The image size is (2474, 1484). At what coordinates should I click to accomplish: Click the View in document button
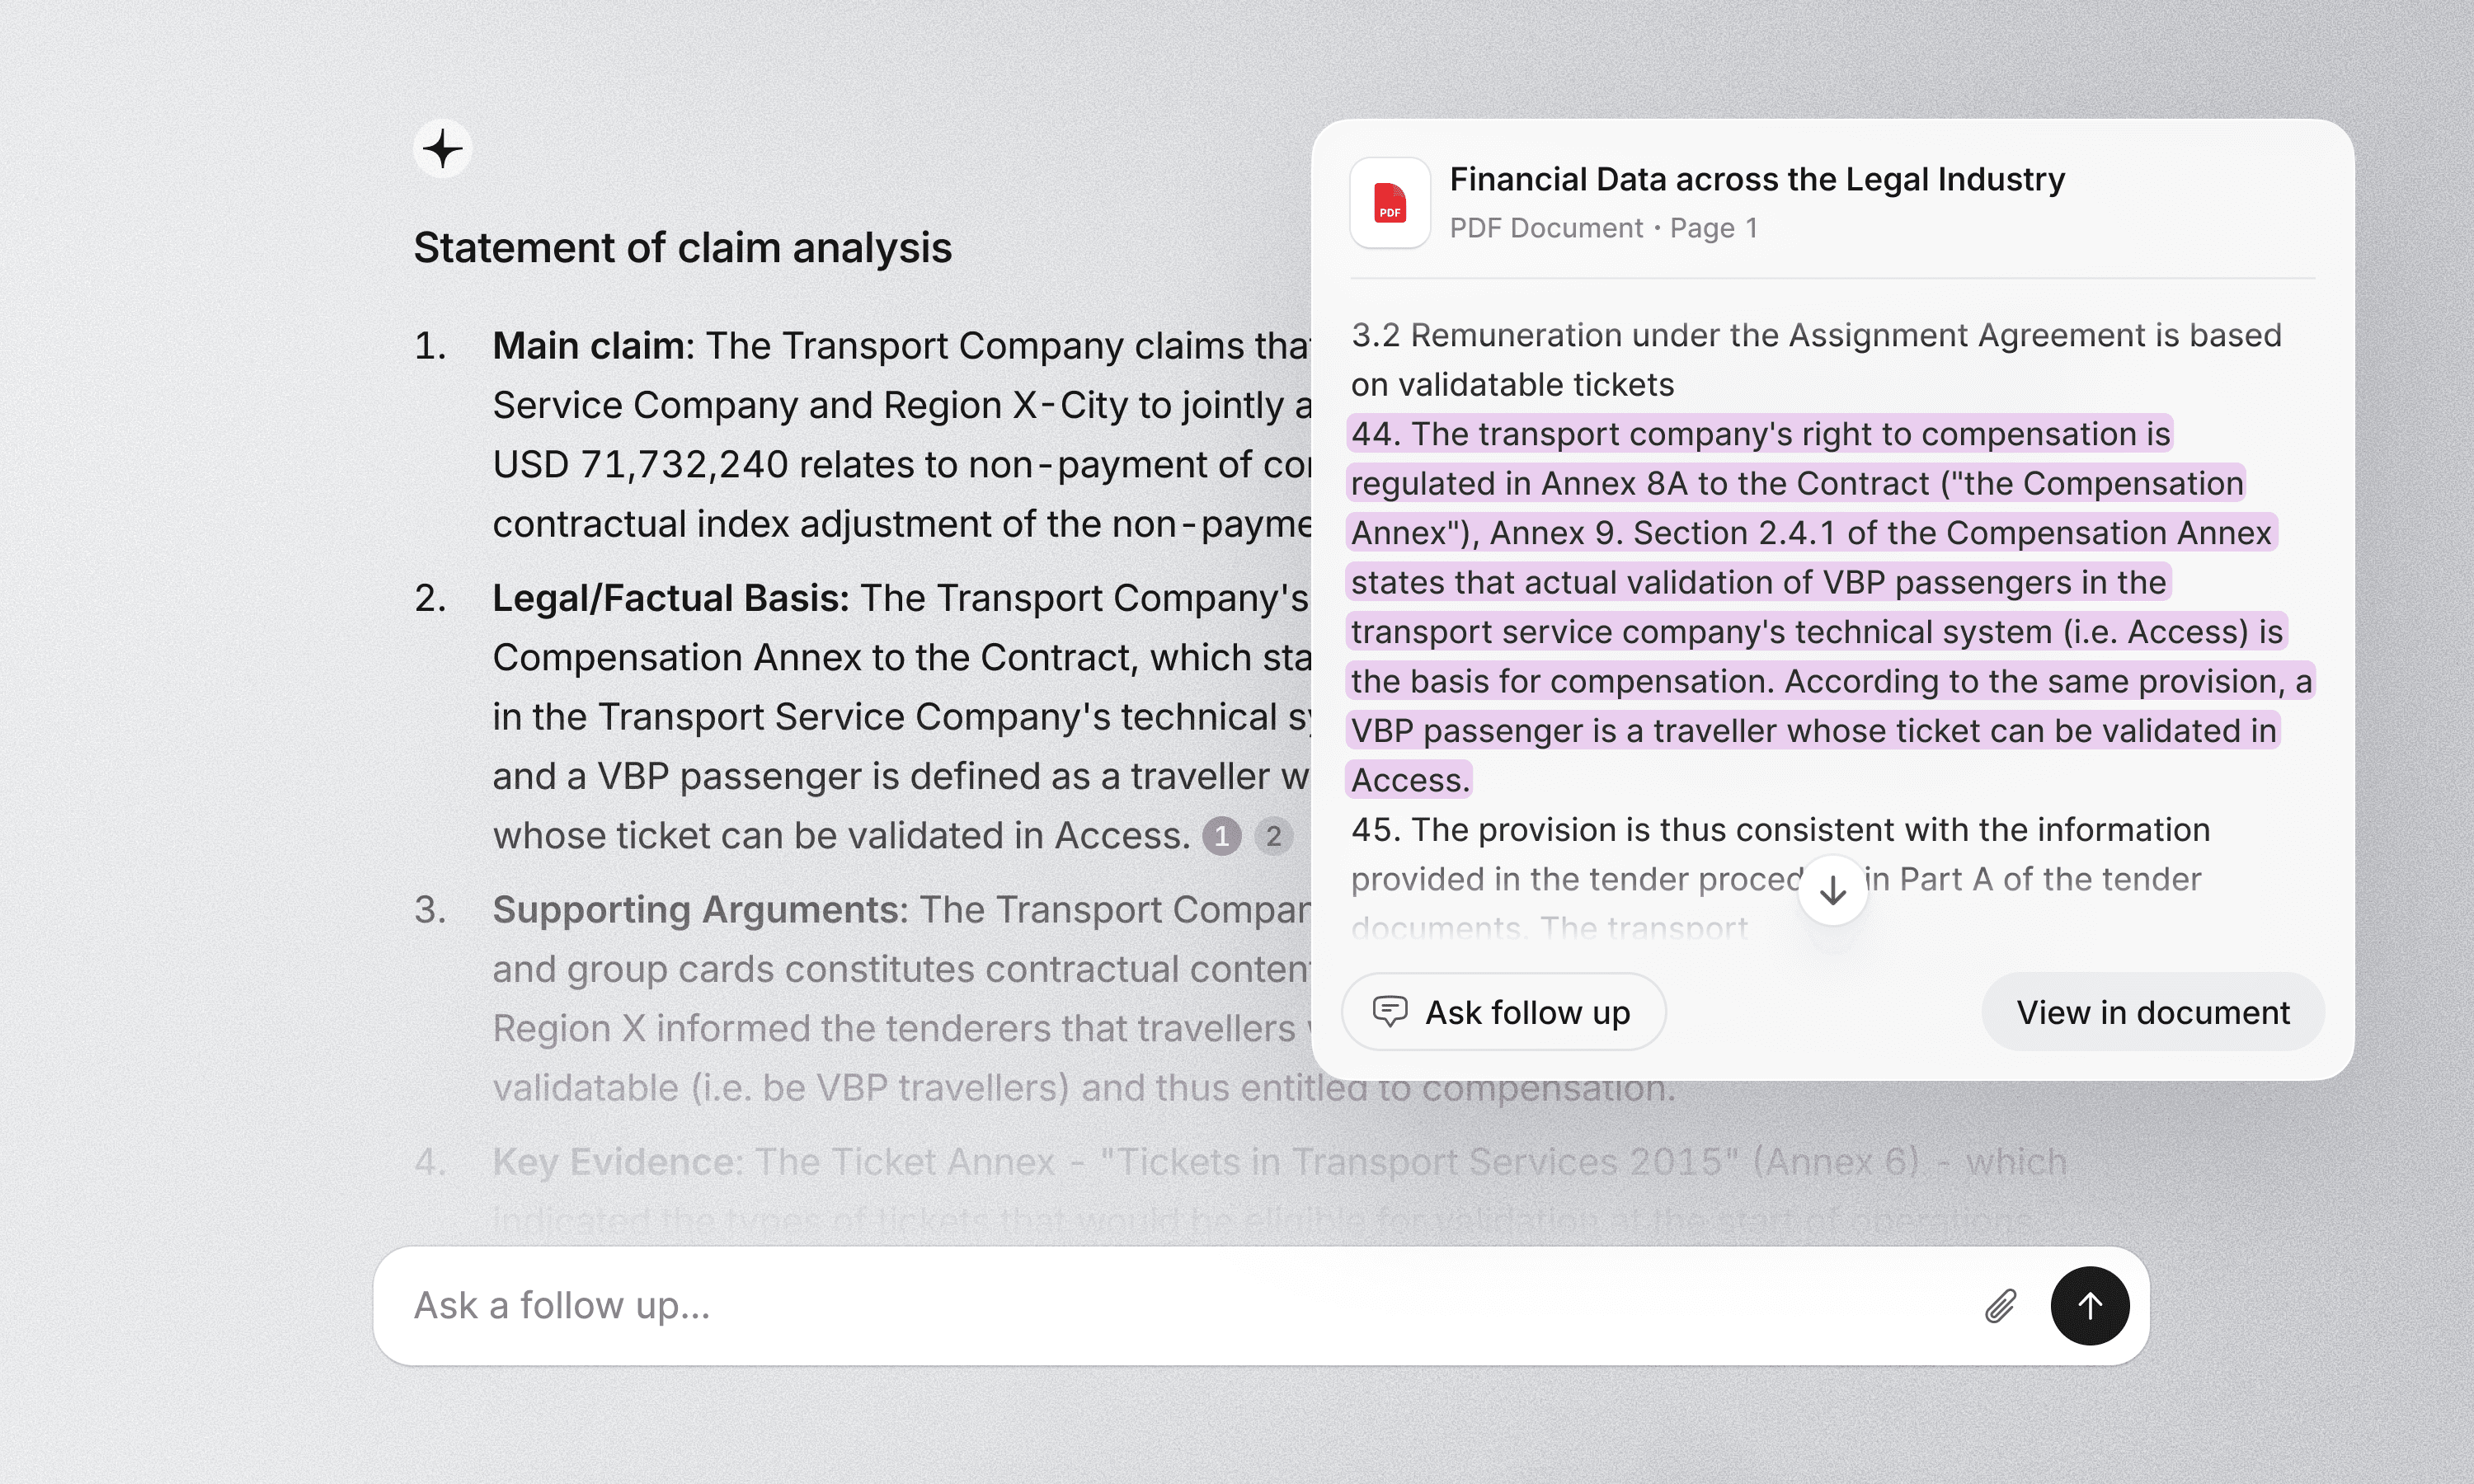pyautogui.click(x=2153, y=1012)
